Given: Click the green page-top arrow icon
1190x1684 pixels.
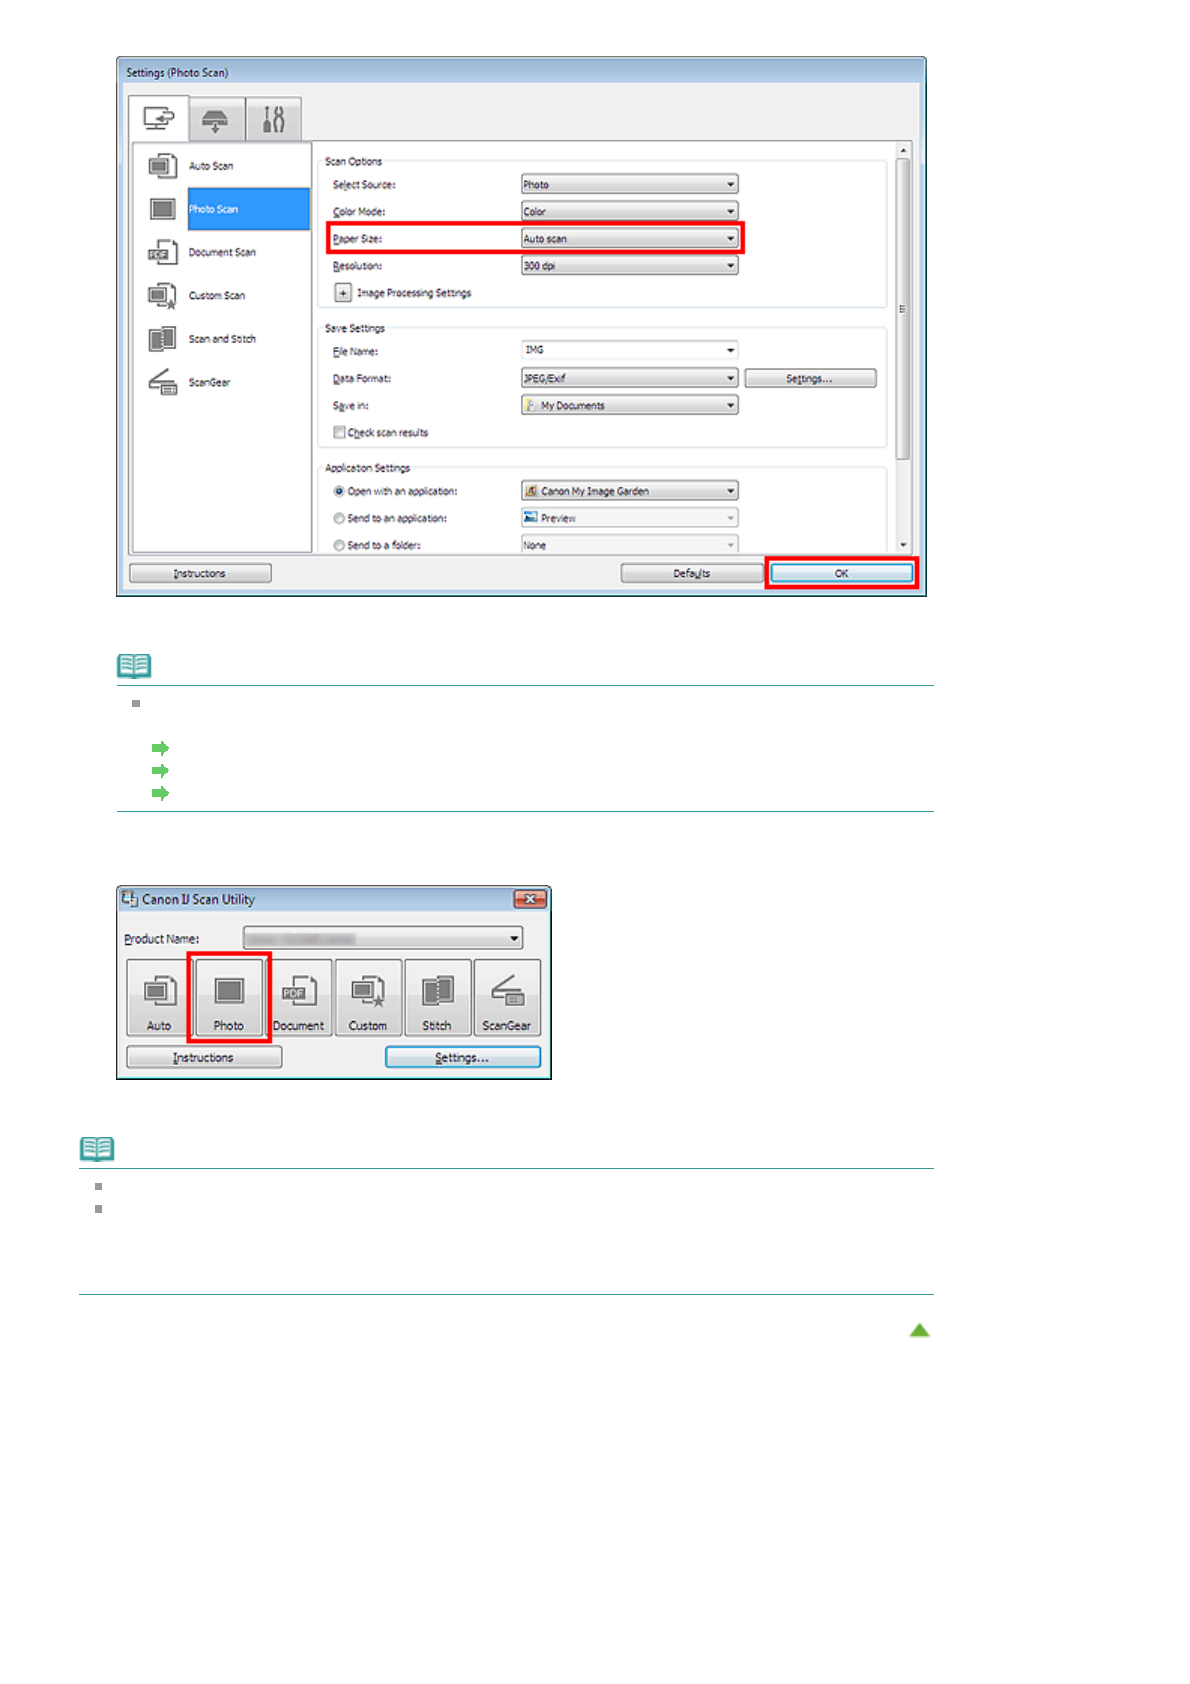Looking at the screenshot, I should point(919,1330).
